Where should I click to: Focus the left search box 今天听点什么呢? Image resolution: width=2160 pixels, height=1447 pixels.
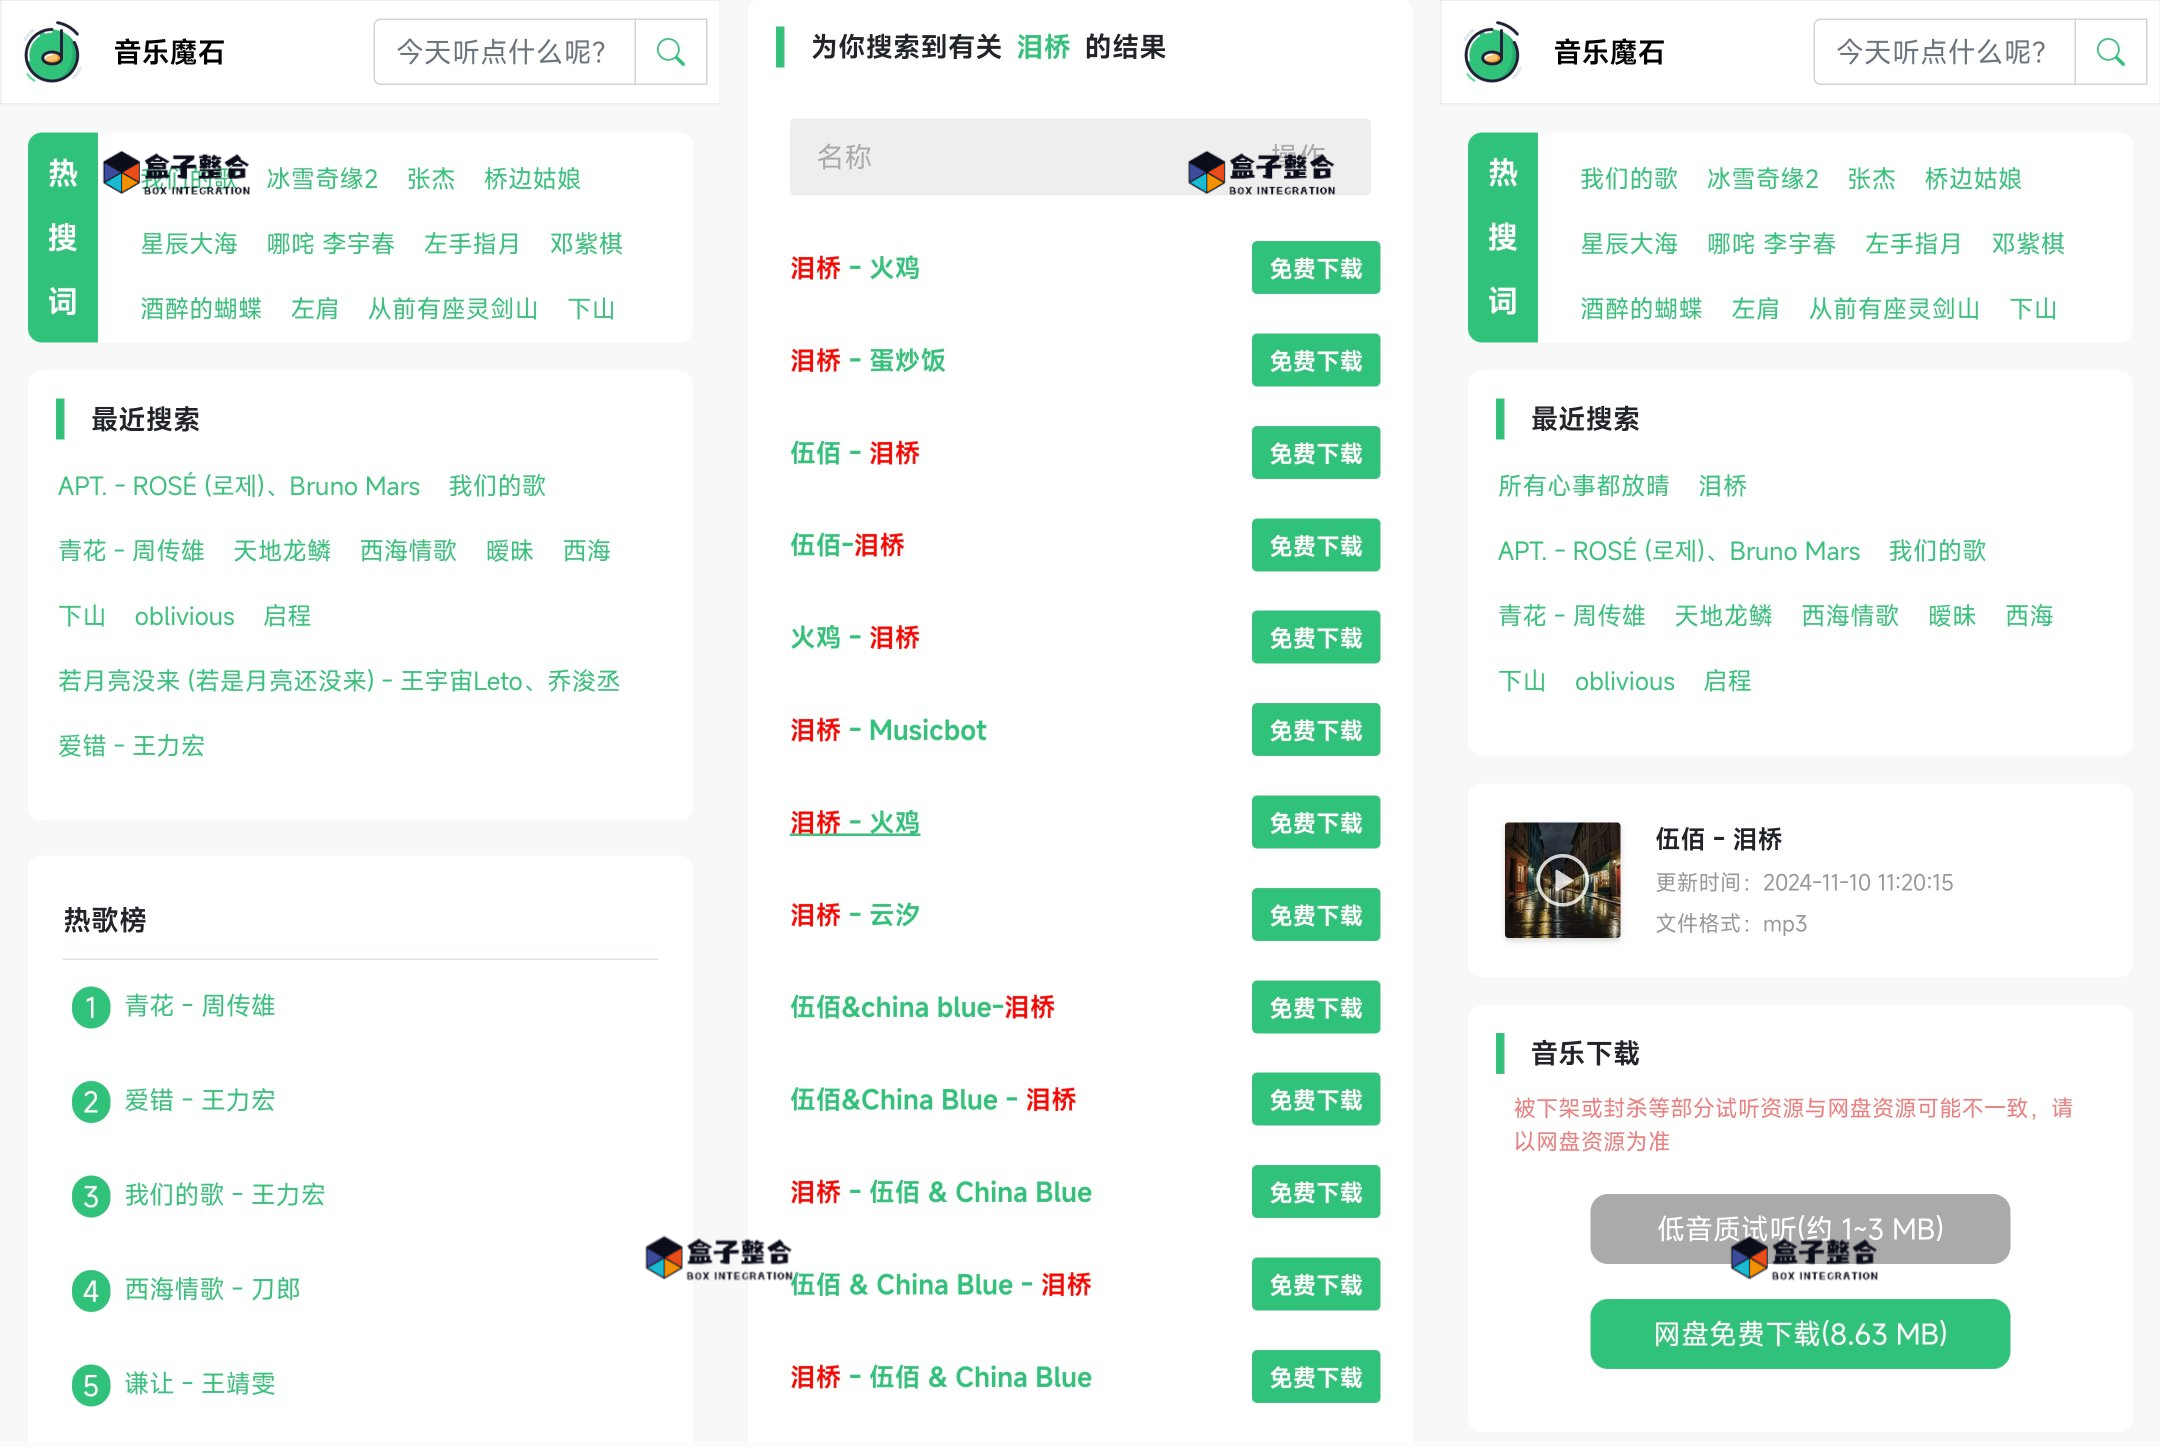[504, 52]
